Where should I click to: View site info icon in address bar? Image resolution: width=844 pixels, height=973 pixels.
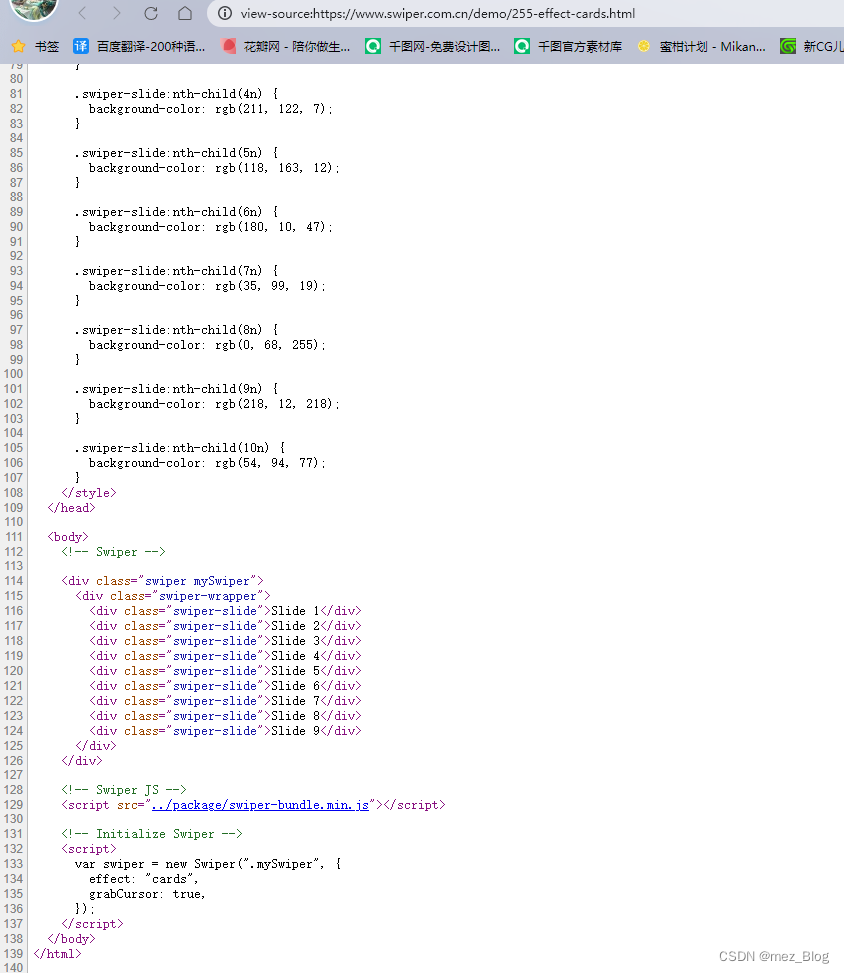[x=225, y=13]
